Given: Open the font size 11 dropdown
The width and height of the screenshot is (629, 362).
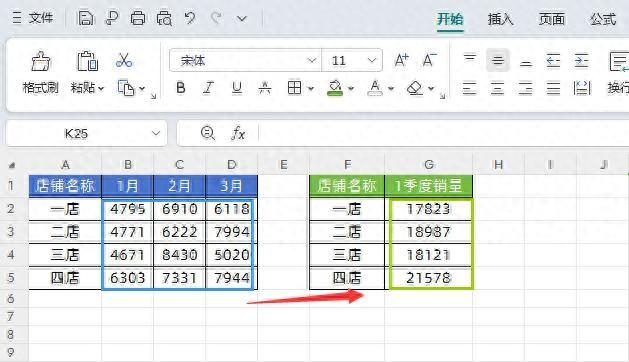Looking at the screenshot, I should pos(372,61).
